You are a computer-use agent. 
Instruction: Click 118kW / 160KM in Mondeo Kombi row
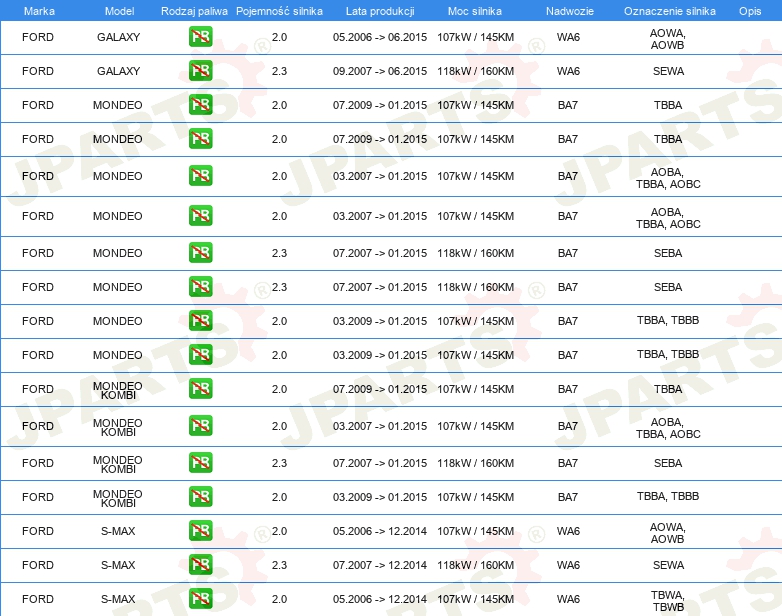pyautogui.click(x=475, y=463)
